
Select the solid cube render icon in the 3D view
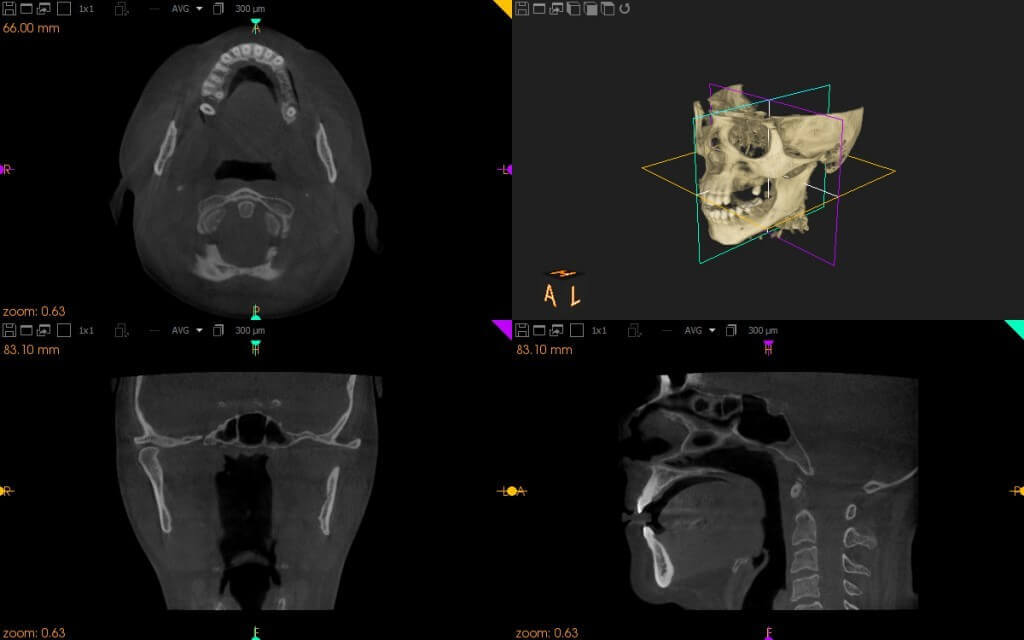(x=591, y=9)
